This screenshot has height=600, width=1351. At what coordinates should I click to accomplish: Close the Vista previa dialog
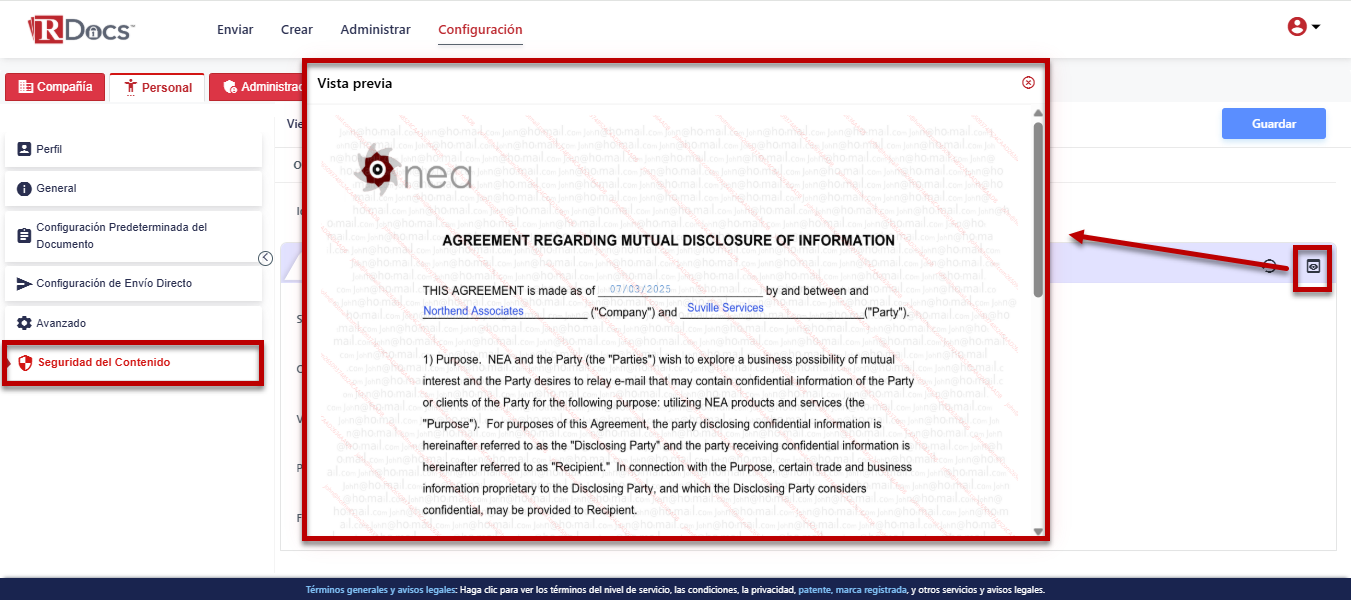(1028, 83)
